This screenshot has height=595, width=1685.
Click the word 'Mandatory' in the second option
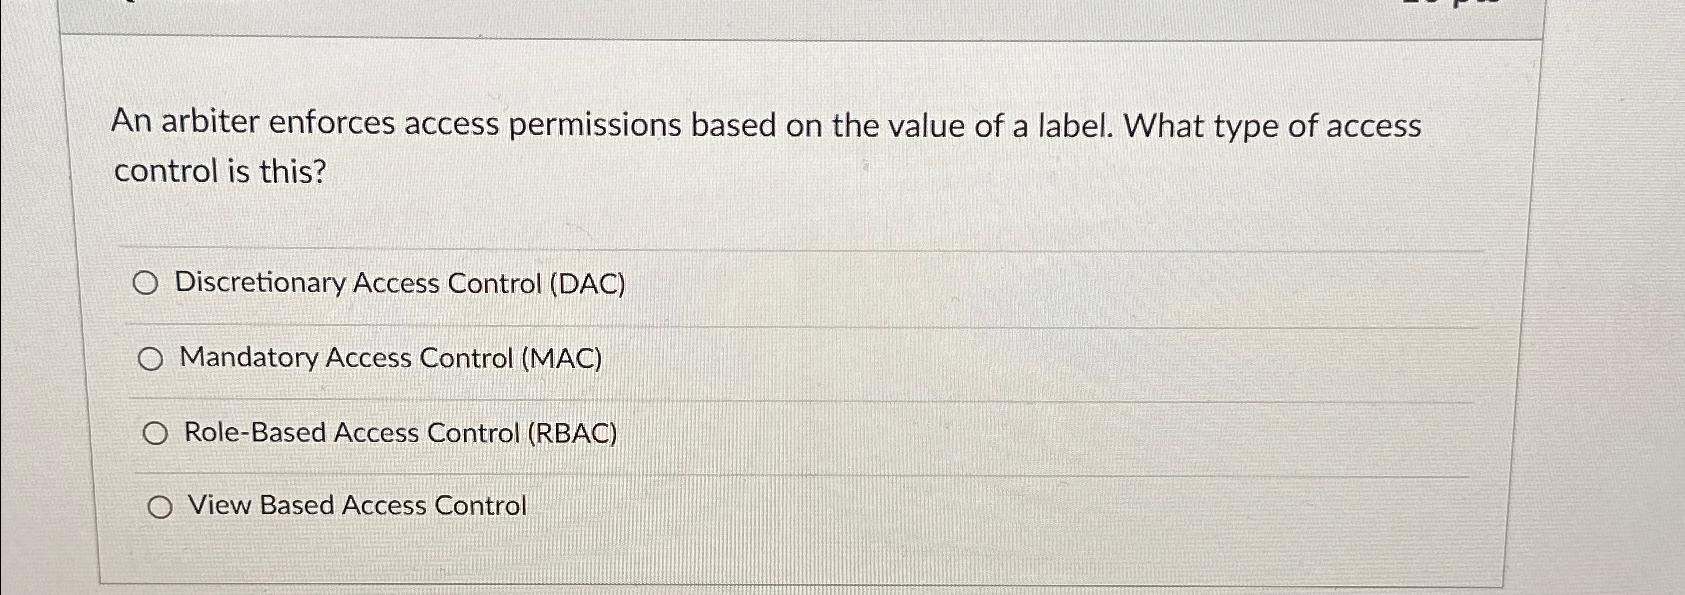pos(249,357)
